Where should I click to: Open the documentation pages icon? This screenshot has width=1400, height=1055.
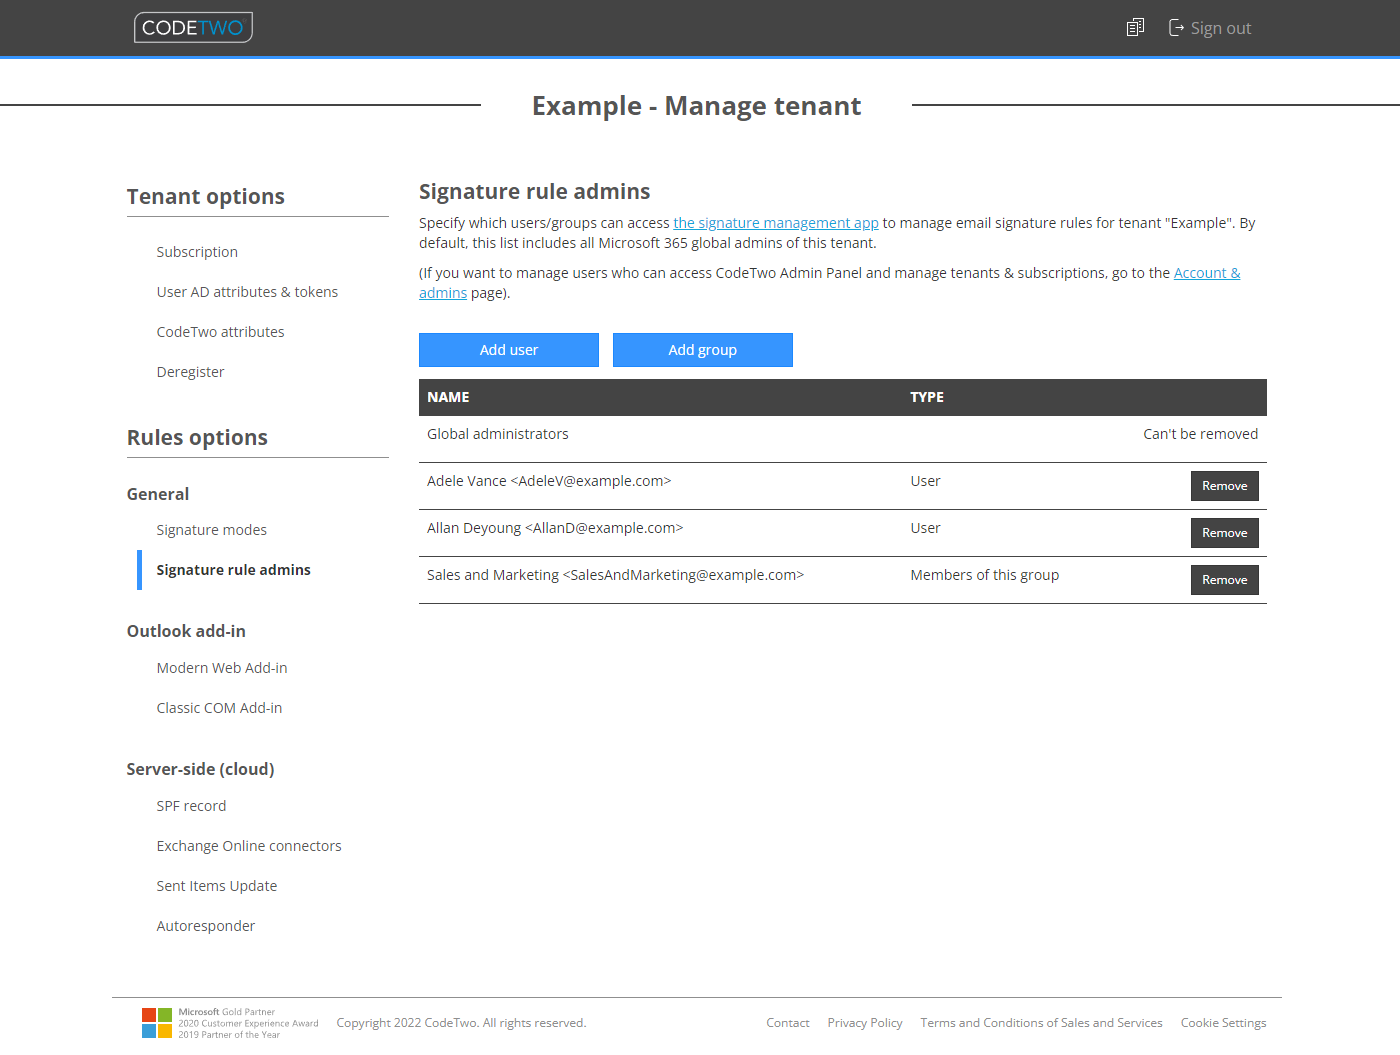tap(1135, 28)
